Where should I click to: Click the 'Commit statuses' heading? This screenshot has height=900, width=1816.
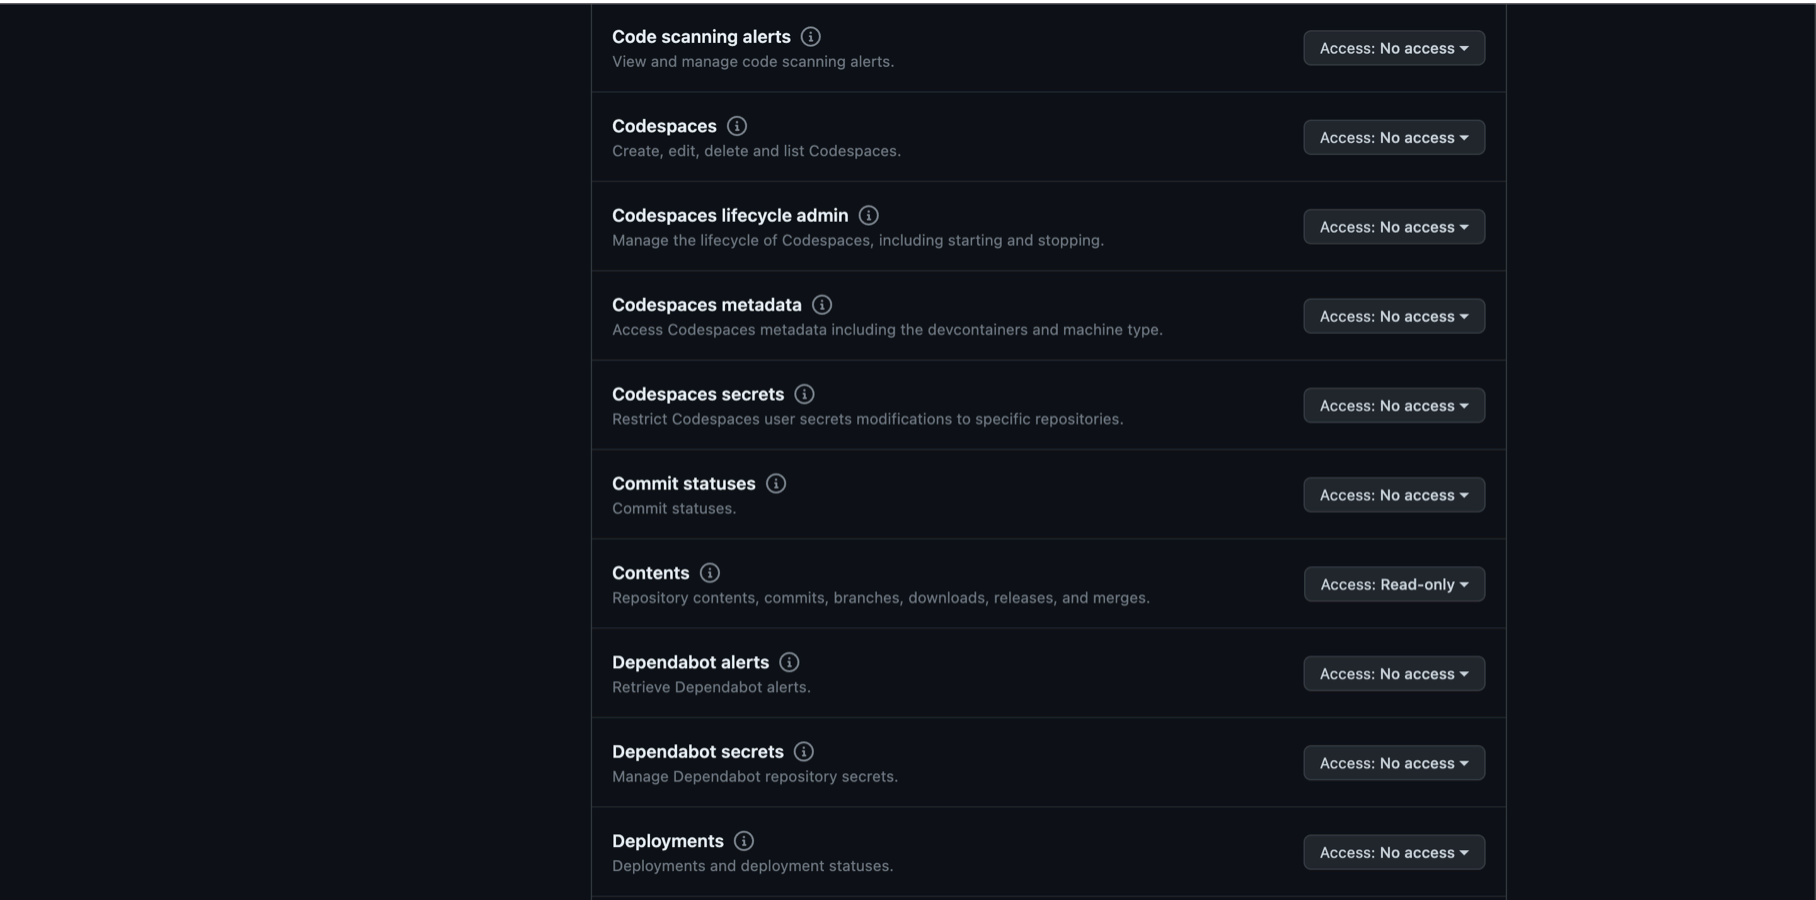[x=684, y=484]
